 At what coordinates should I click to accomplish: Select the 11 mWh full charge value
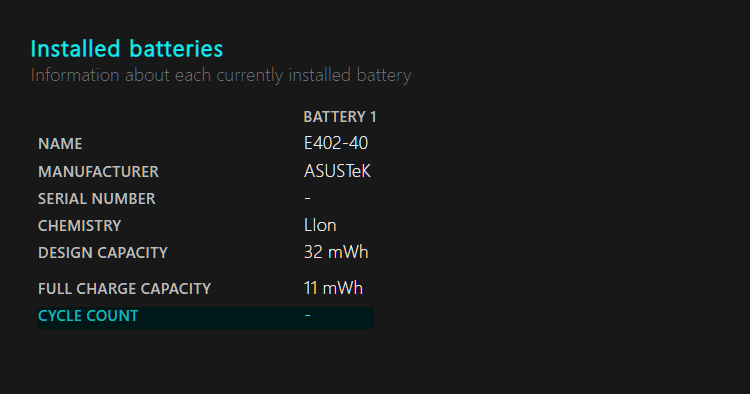333,288
